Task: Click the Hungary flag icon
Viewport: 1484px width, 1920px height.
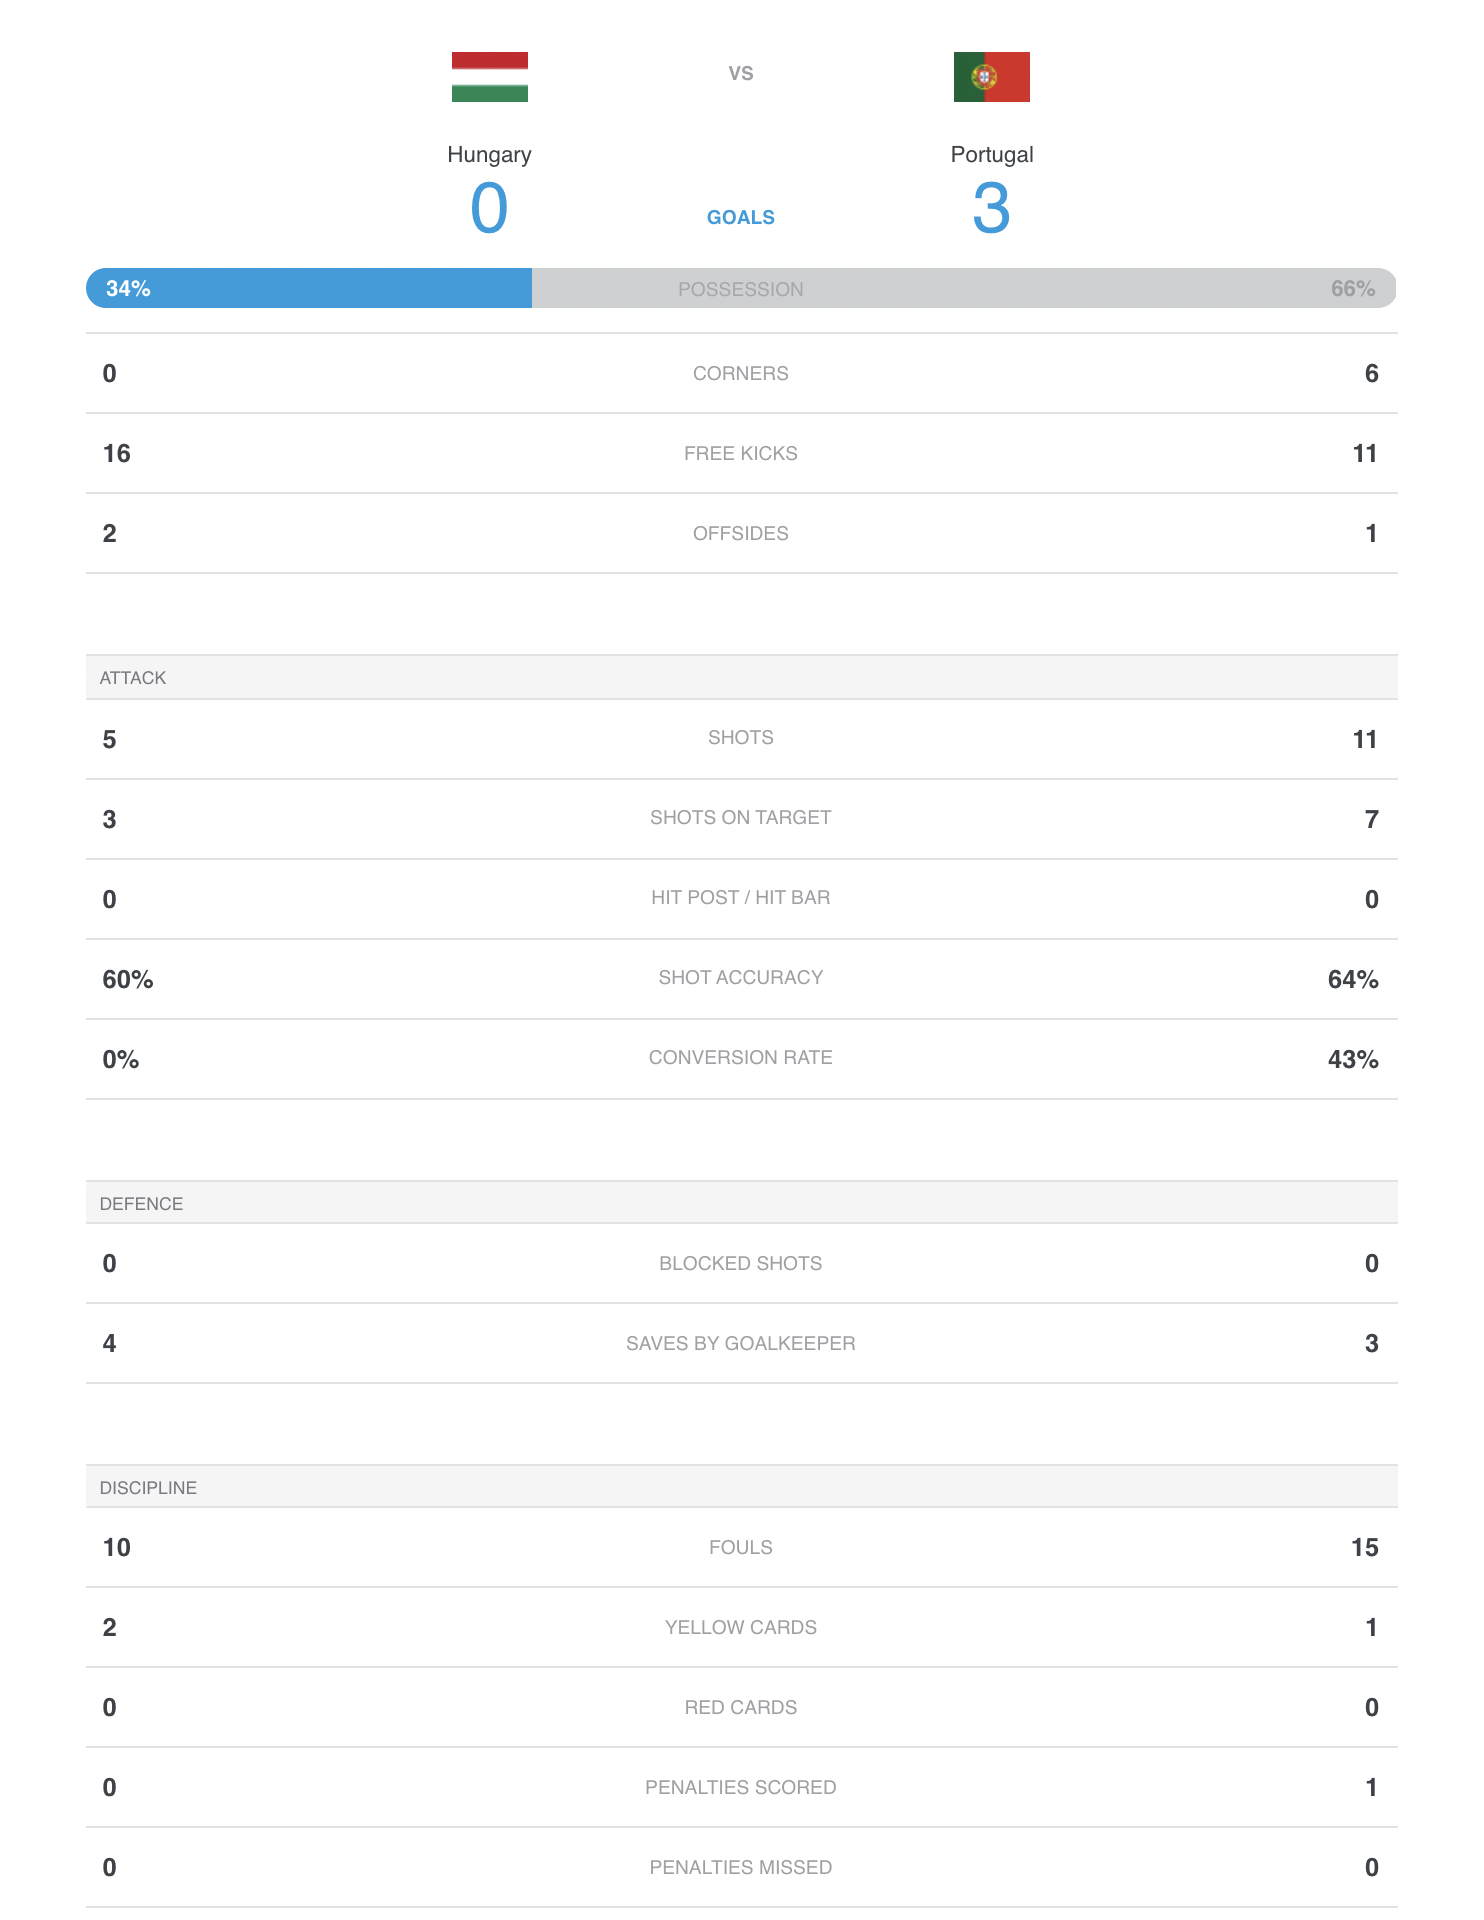Action: click(x=489, y=77)
